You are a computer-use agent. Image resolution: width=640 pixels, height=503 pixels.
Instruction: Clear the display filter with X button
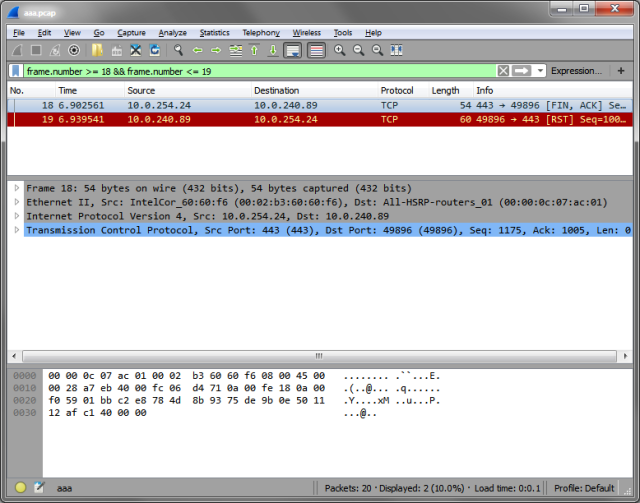click(x=503, y=71)
